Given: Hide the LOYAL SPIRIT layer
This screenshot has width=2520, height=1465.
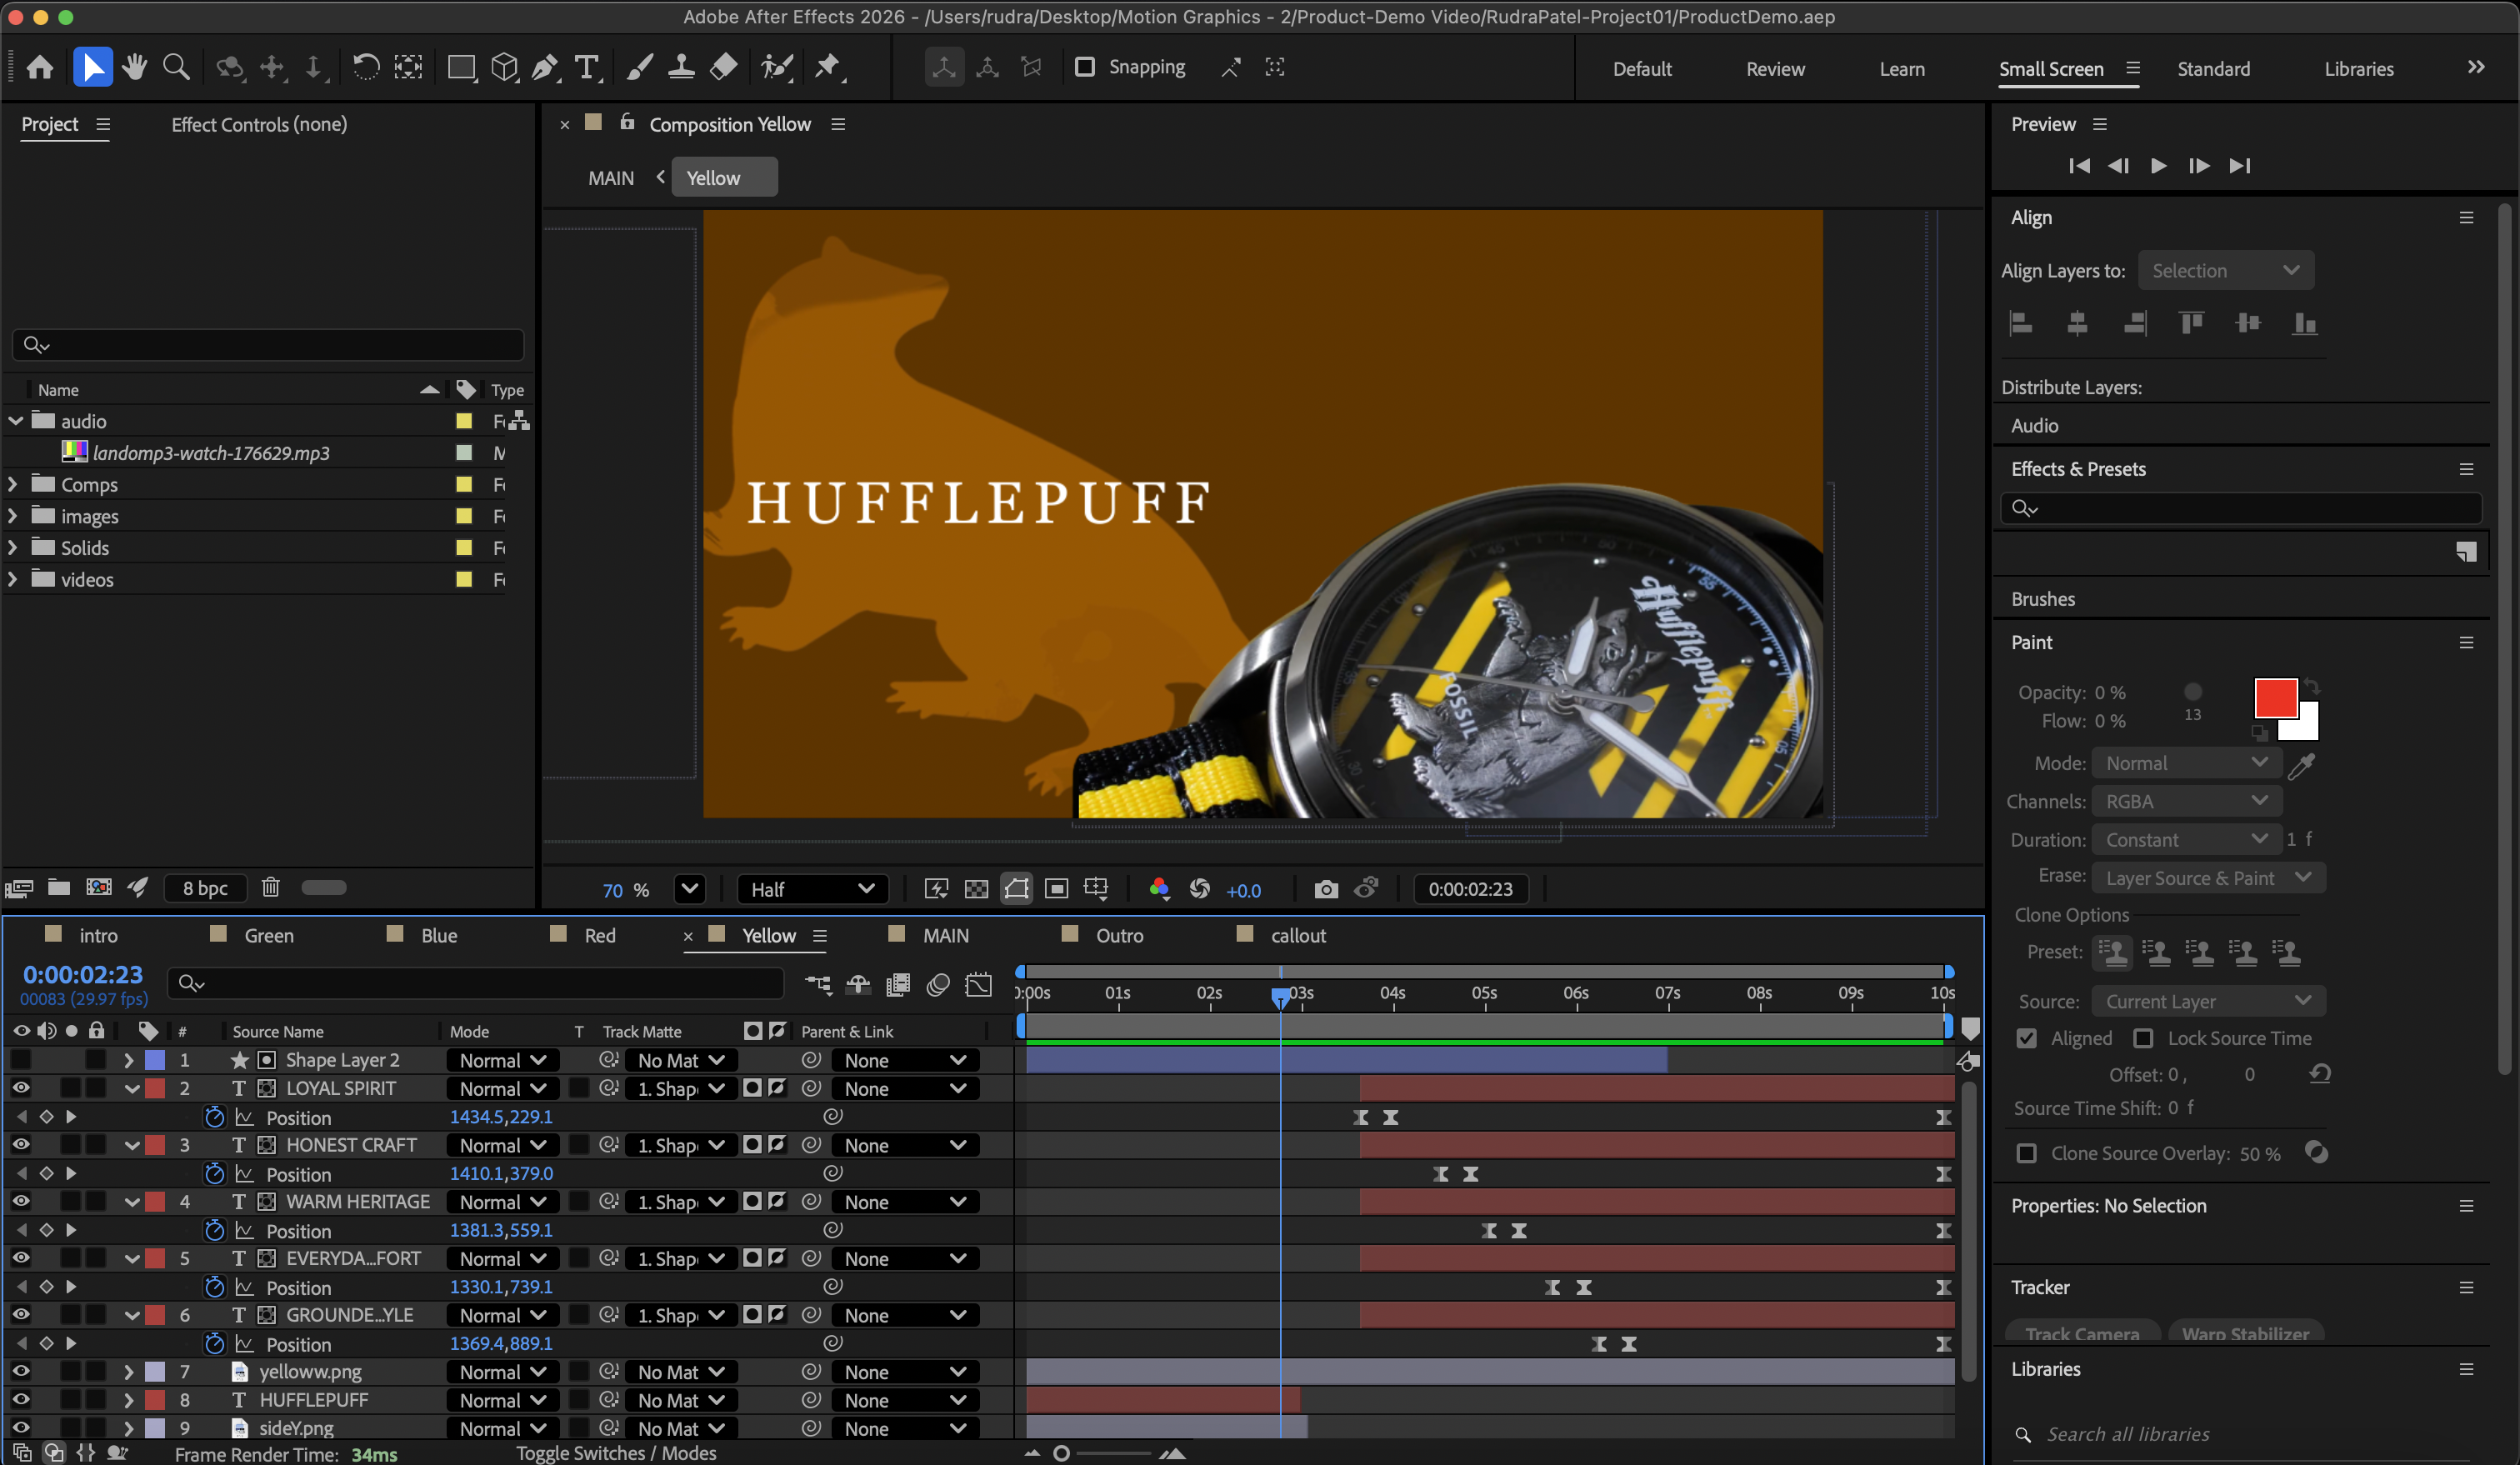Looking at the screenshot, I should [x=20, y=1088].
